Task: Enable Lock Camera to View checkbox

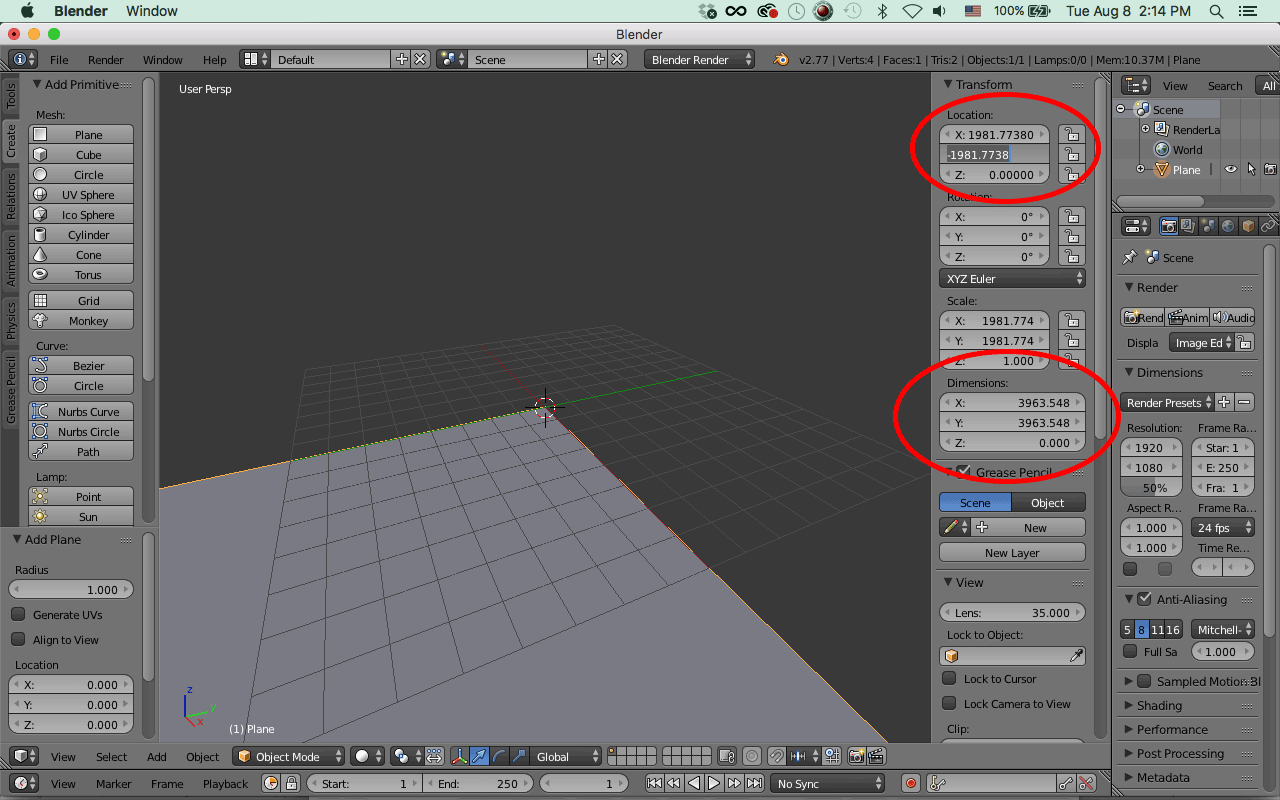Action: 949,703
